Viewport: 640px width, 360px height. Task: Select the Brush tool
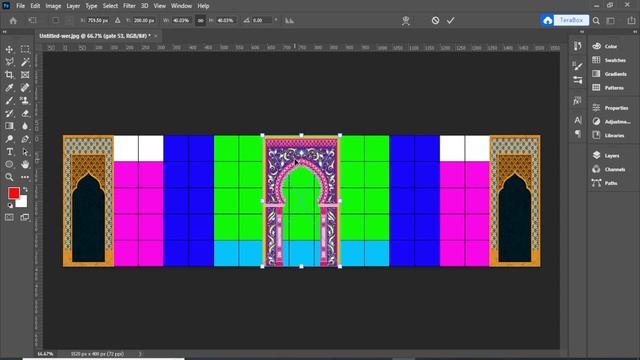click(x=9, y=100)
